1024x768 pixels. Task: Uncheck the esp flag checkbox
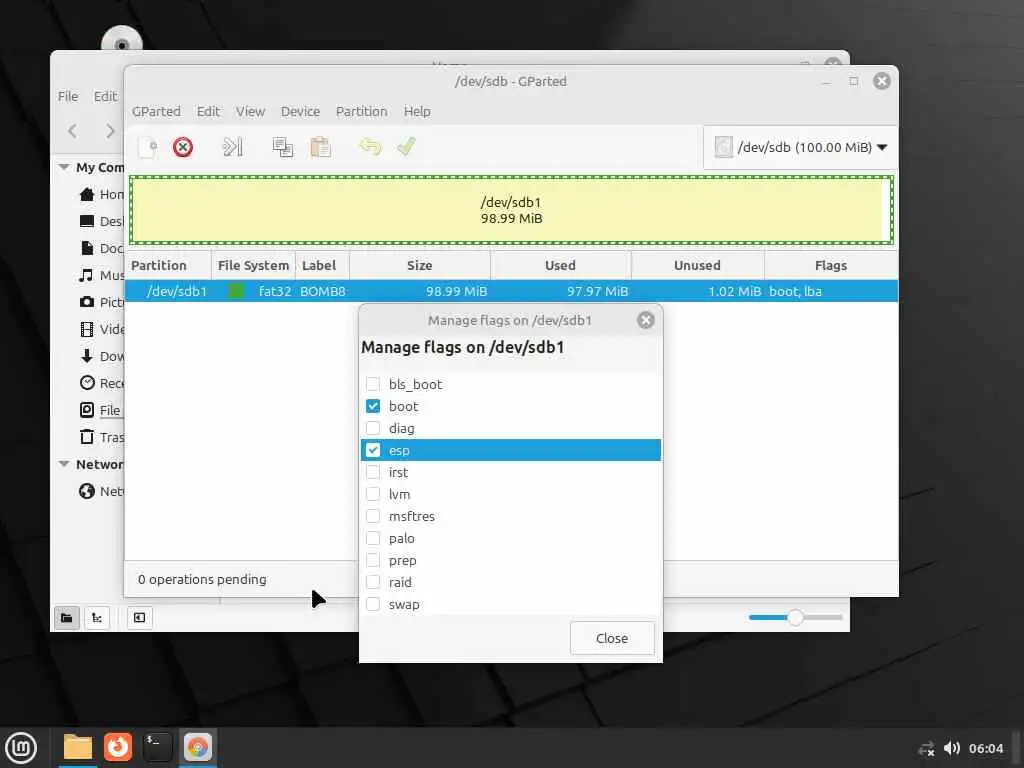(373, 450)
